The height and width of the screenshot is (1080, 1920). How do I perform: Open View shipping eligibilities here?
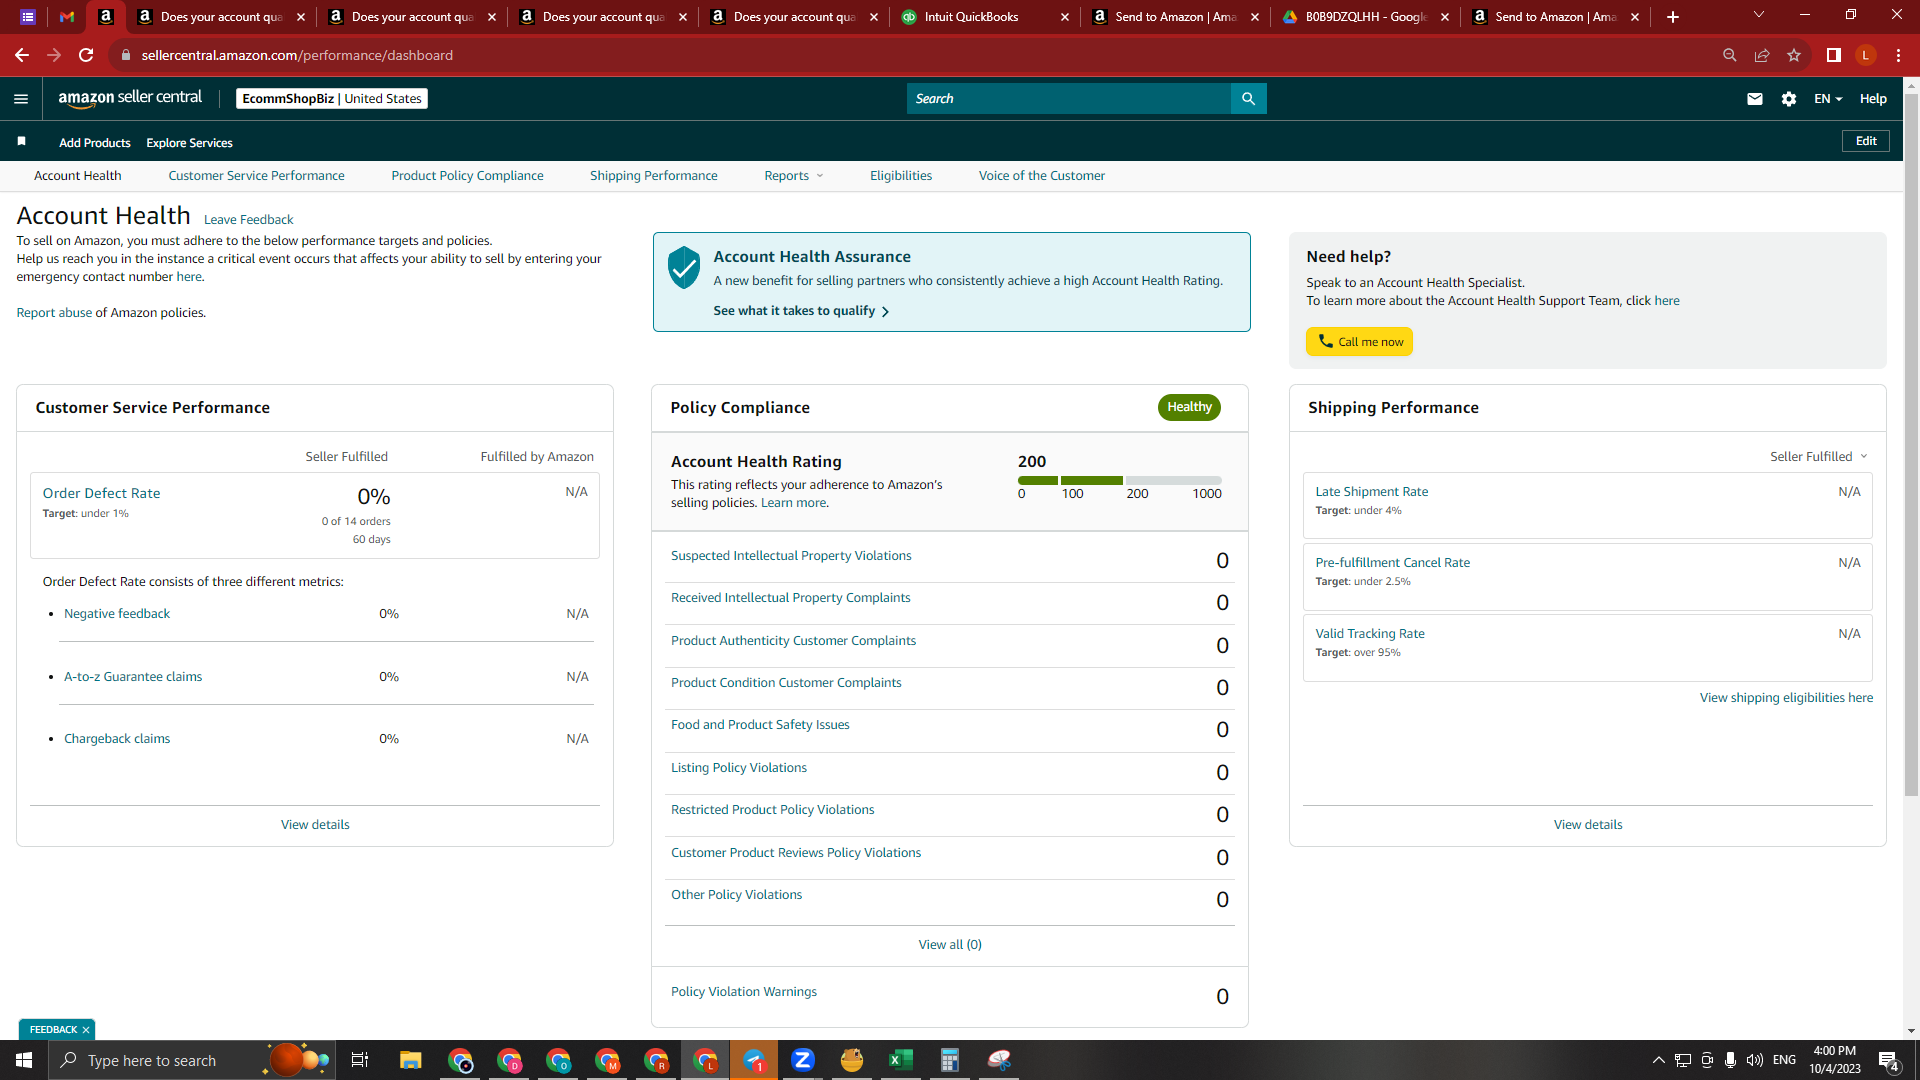(x=1786, y=698)
